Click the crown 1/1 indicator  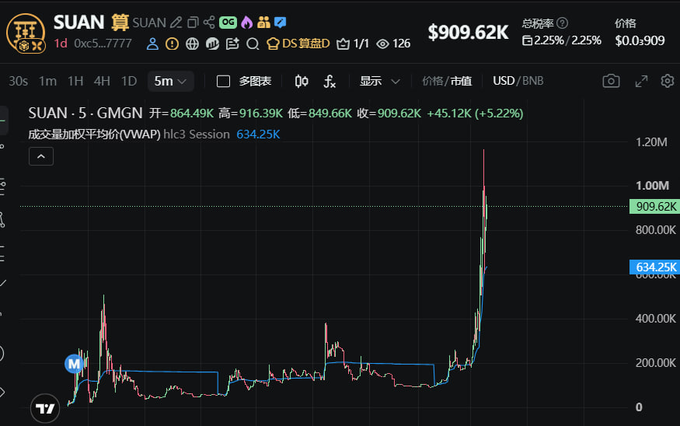coord(353,44)
